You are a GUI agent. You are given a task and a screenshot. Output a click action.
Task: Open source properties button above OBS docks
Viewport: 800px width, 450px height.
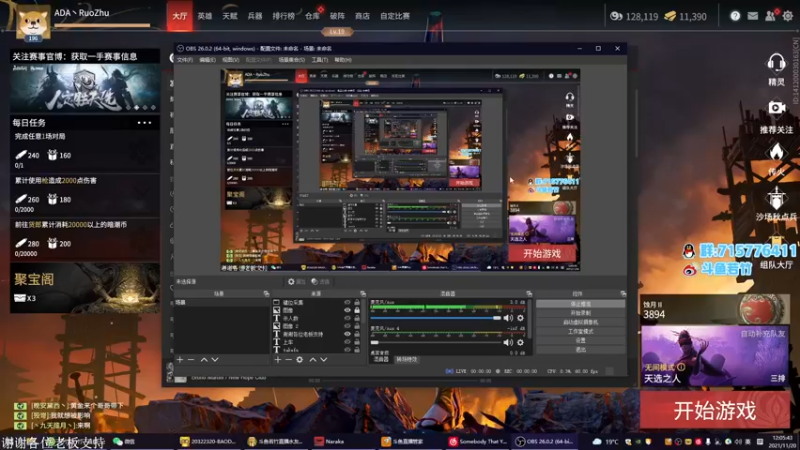click(296, 282)
